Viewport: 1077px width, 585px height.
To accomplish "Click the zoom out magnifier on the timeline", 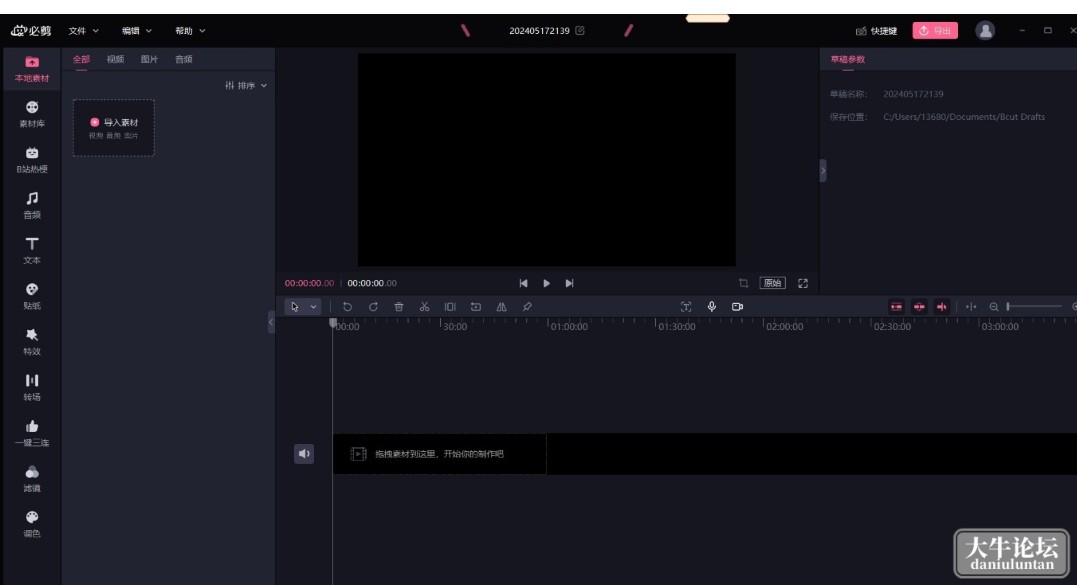I will click(994, 307).
